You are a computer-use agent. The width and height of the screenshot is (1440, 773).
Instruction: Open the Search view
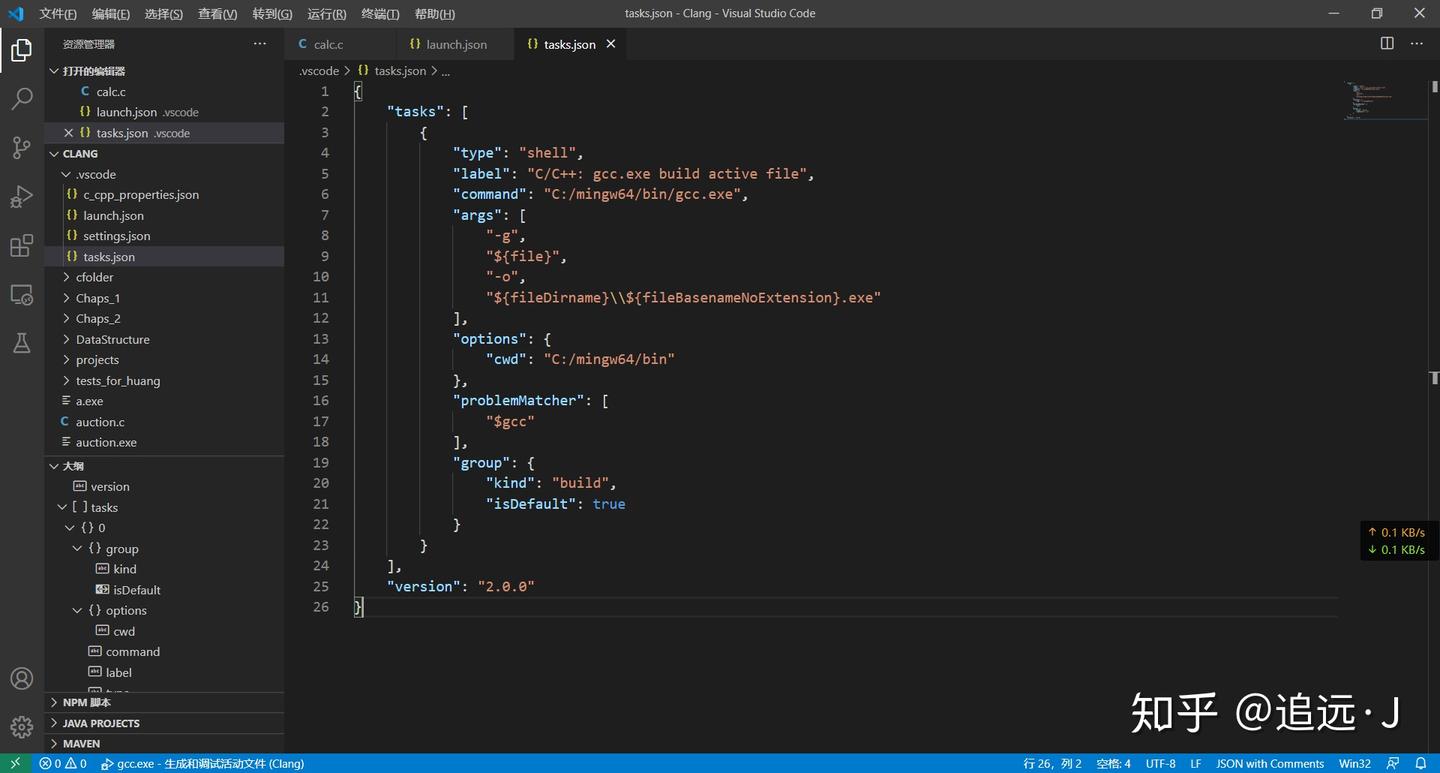coord(21,98)
